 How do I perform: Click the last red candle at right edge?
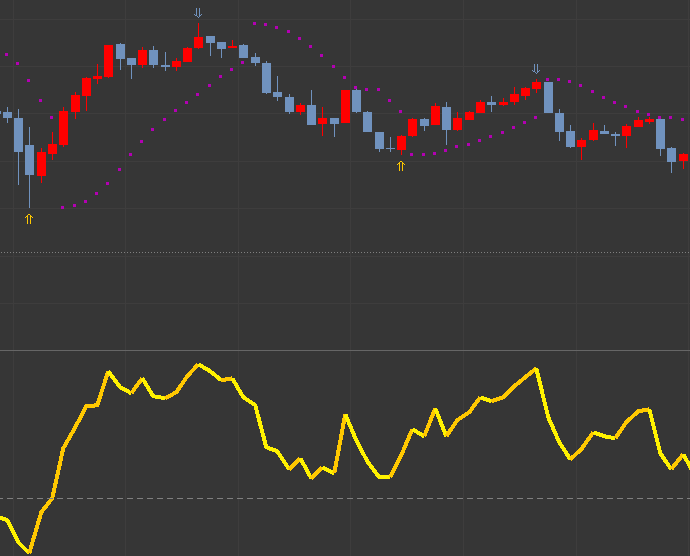tap(684, 157)
